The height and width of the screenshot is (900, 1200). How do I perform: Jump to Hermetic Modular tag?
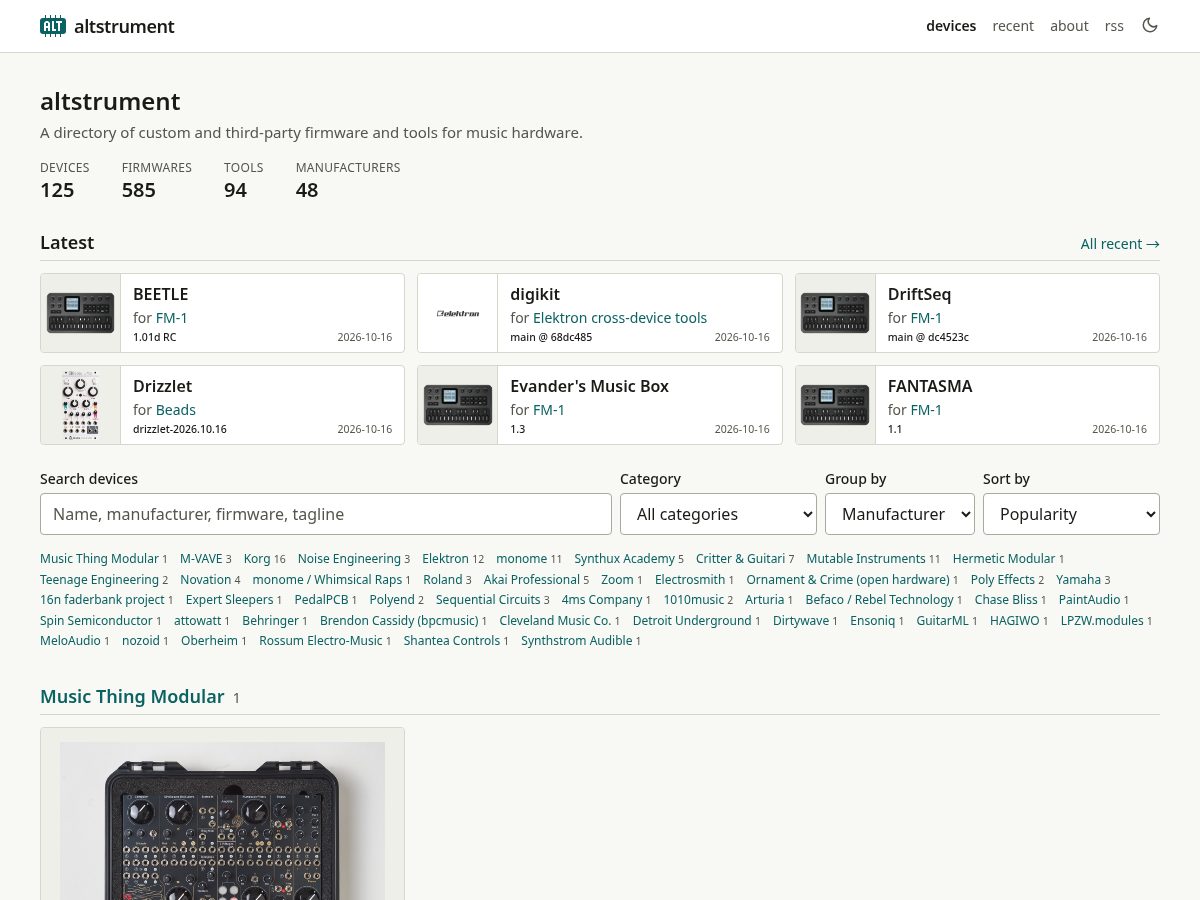1004,559
